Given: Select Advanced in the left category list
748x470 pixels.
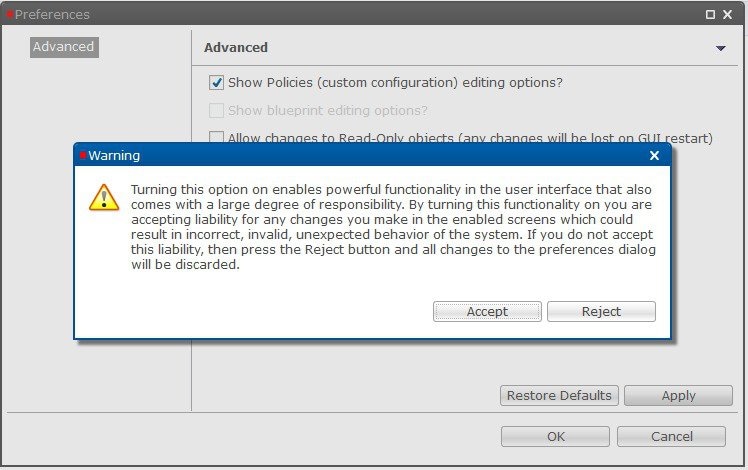Looking at the screenshot, I should (64, 47).
